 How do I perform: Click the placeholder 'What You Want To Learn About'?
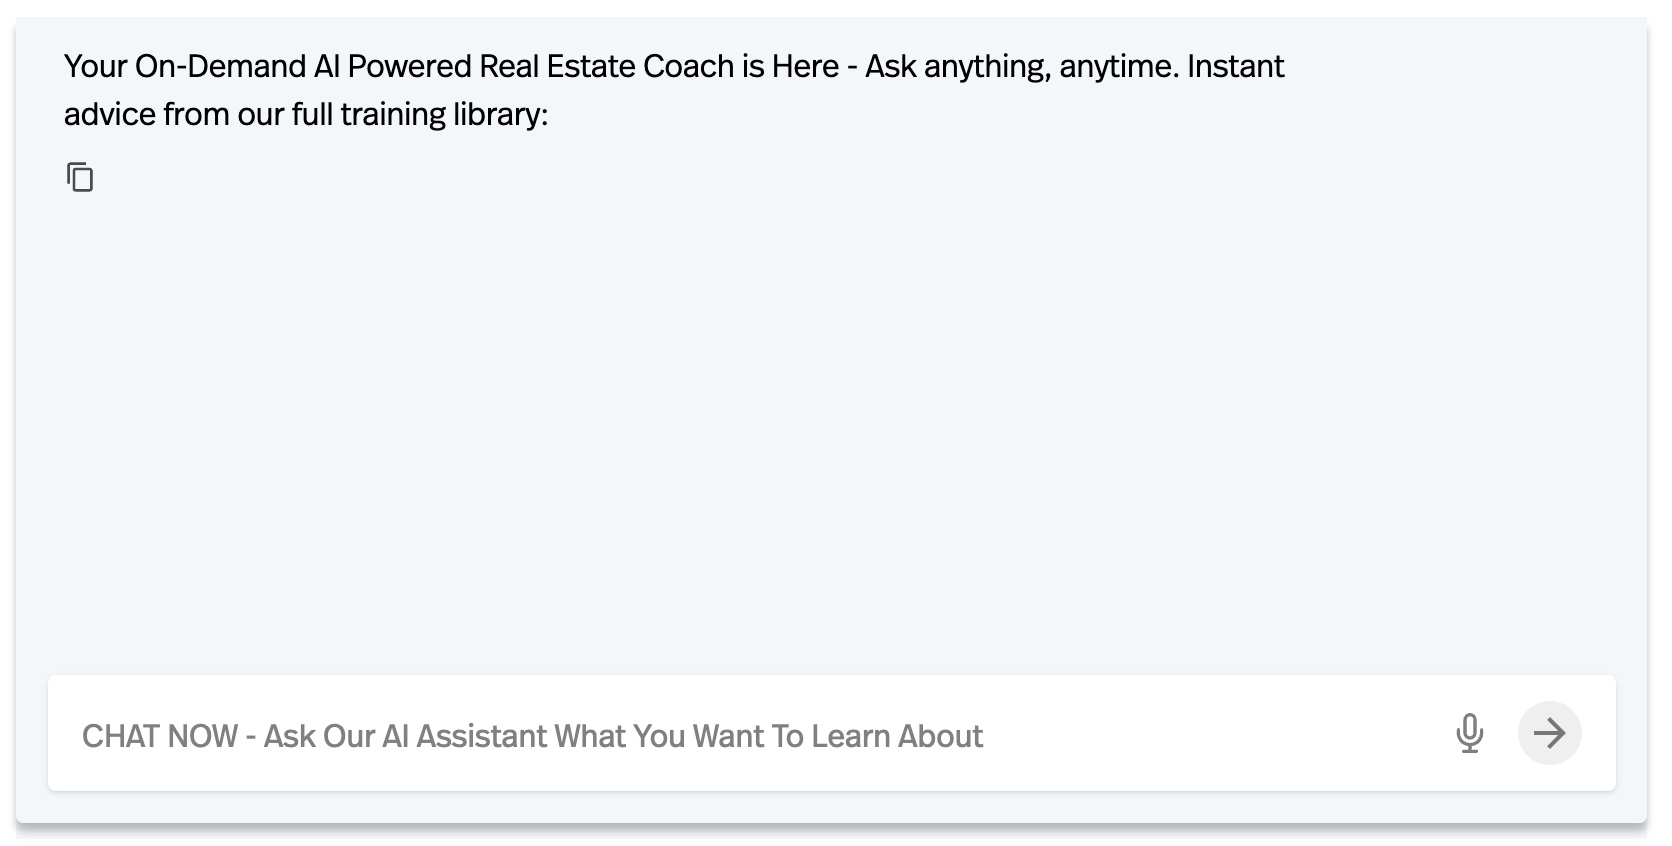click(x=768, y=736)
